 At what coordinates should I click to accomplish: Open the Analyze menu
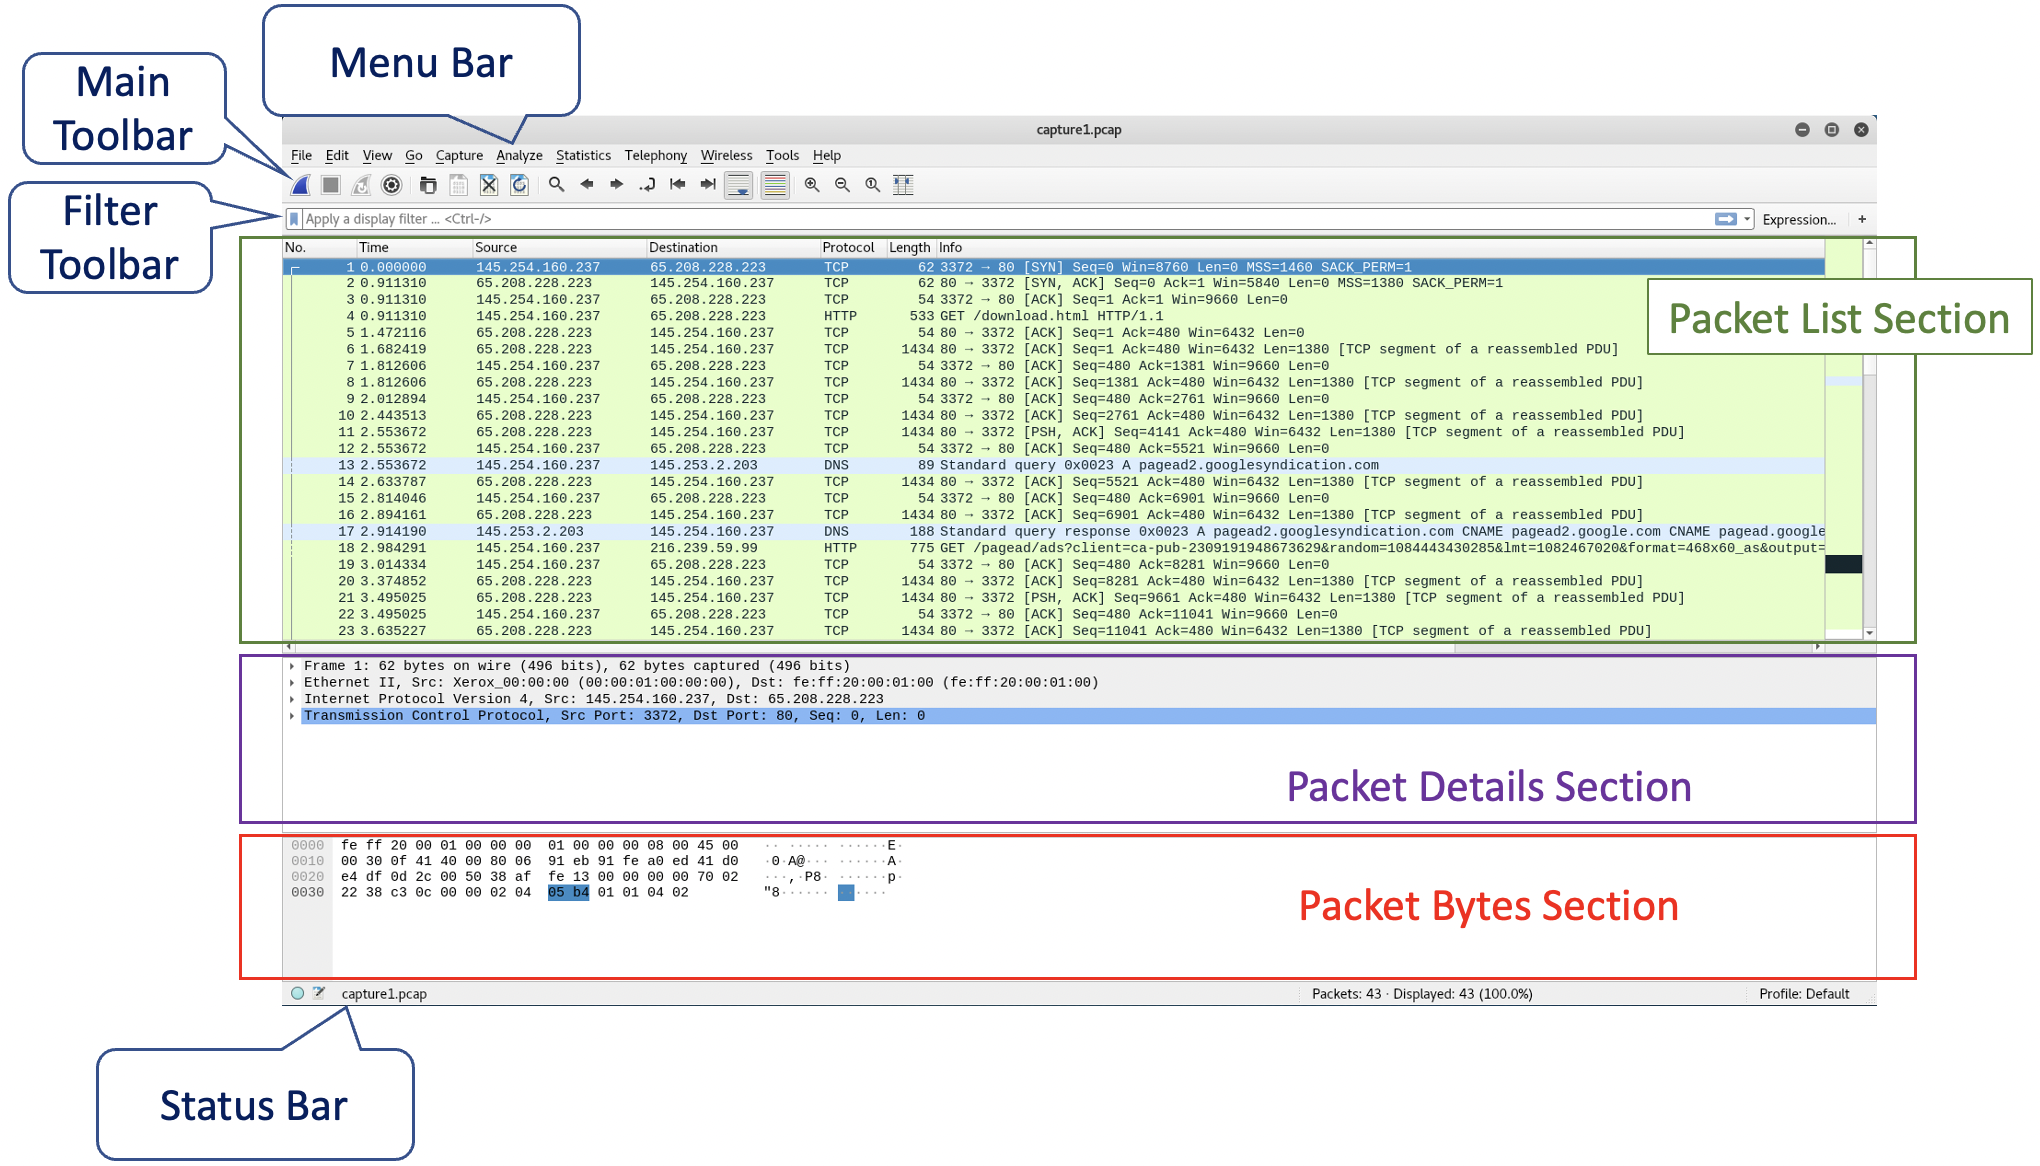pyautogui.click(x=519, y=156)
